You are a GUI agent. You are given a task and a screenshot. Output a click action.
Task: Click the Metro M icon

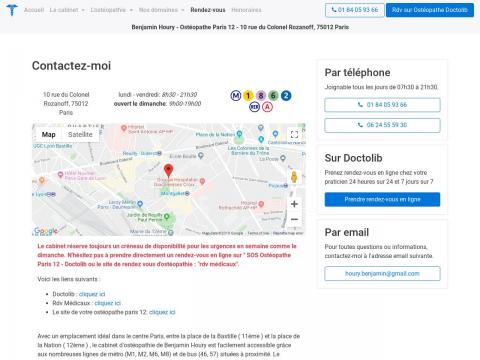[236, 96]
